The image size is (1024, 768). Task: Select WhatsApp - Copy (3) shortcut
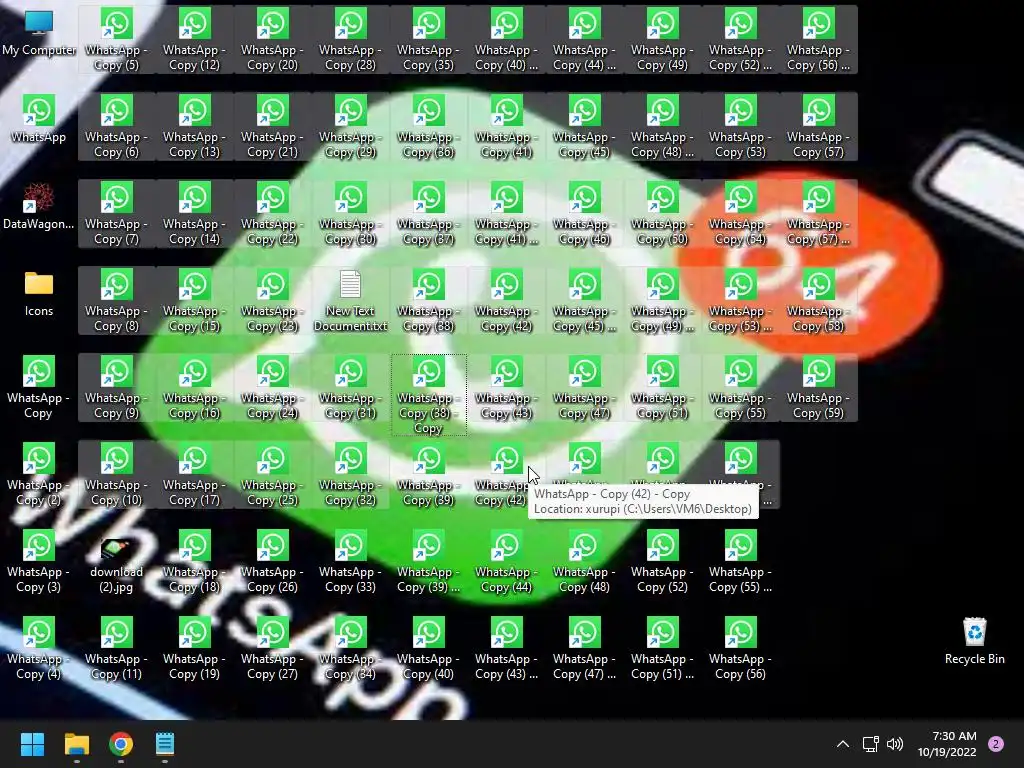pos(39,562)
